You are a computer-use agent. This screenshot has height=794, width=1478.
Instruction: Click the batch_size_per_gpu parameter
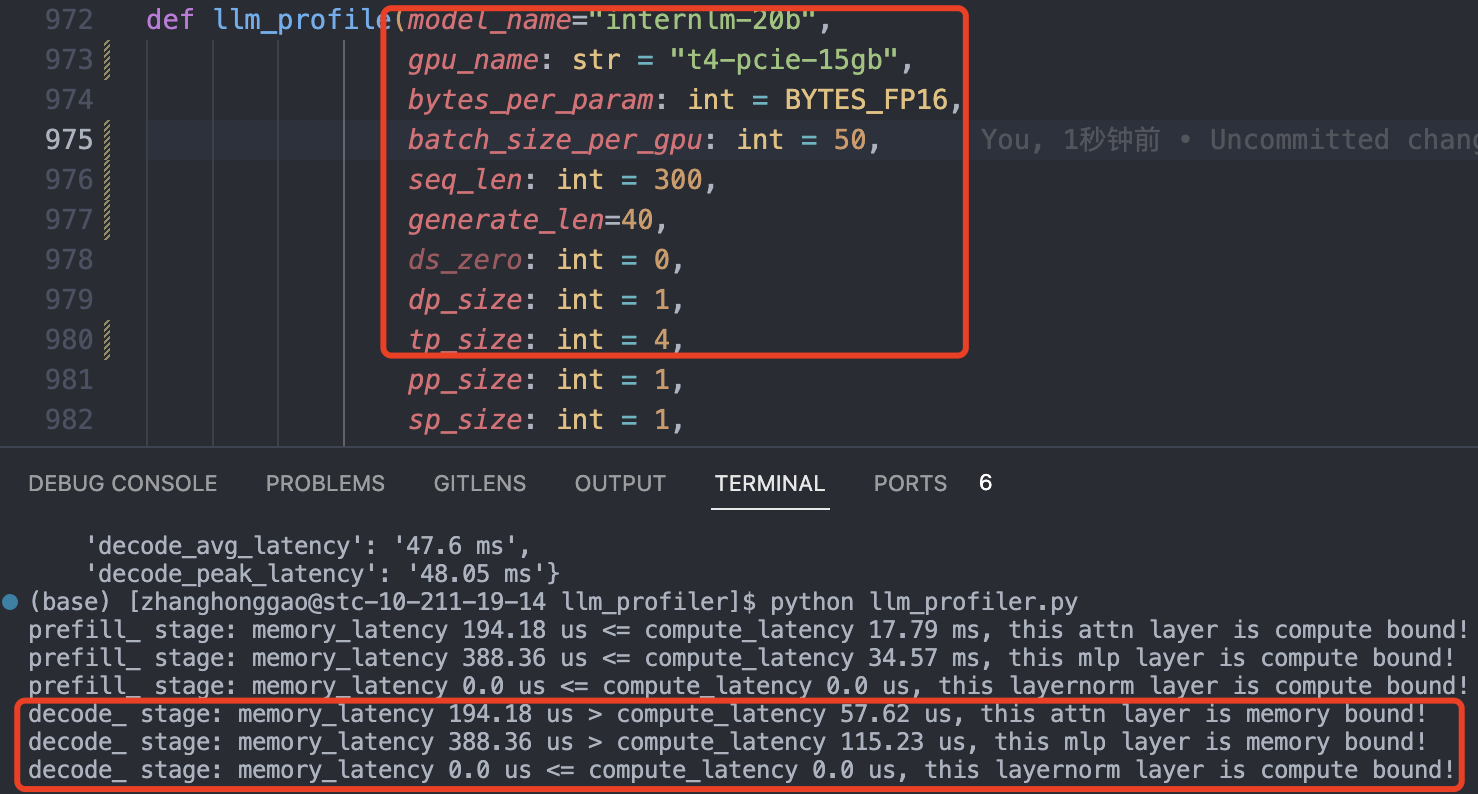555,140
